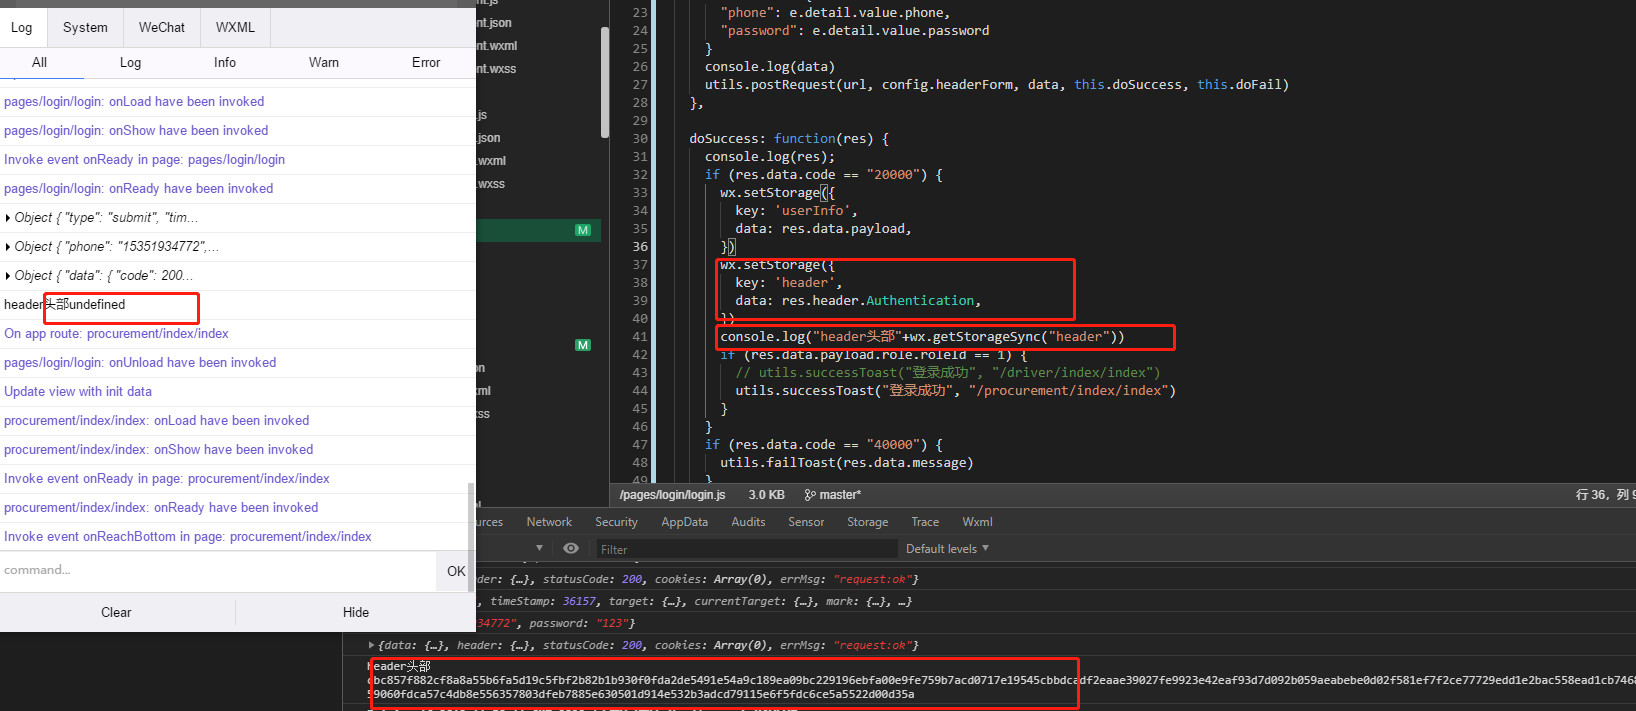Click the 'header头部undefined' log row
Screen dimensions: 1636x711
click(x=237, y=304)
